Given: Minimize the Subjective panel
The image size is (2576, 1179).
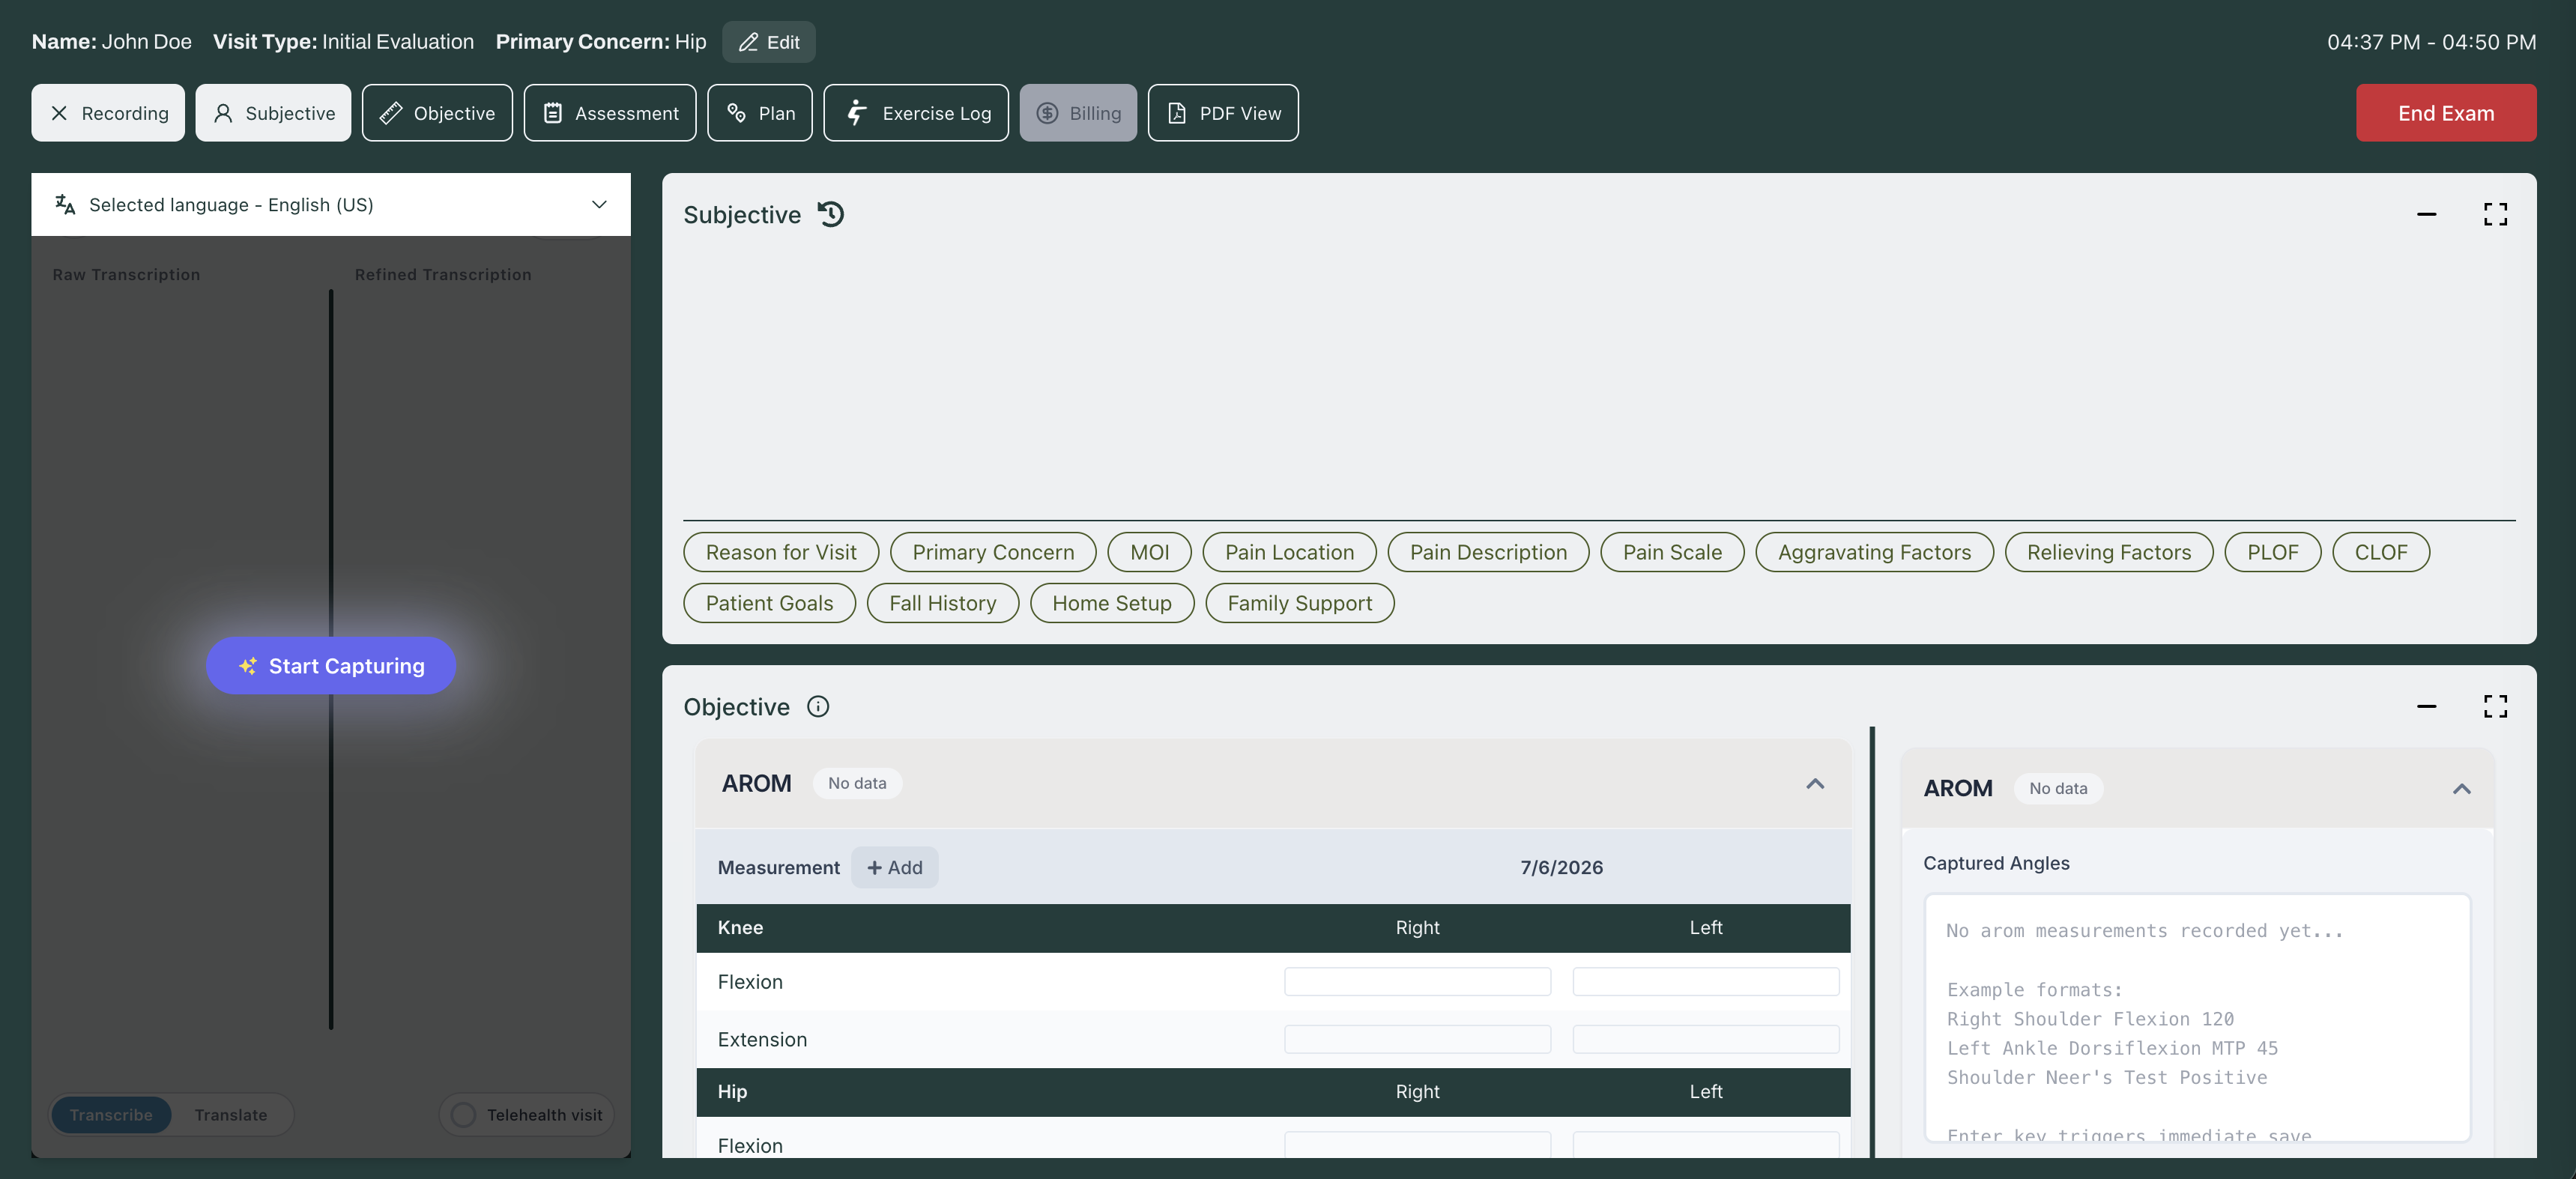Looking at the screenshot, I should click(x=2426, y=214).
